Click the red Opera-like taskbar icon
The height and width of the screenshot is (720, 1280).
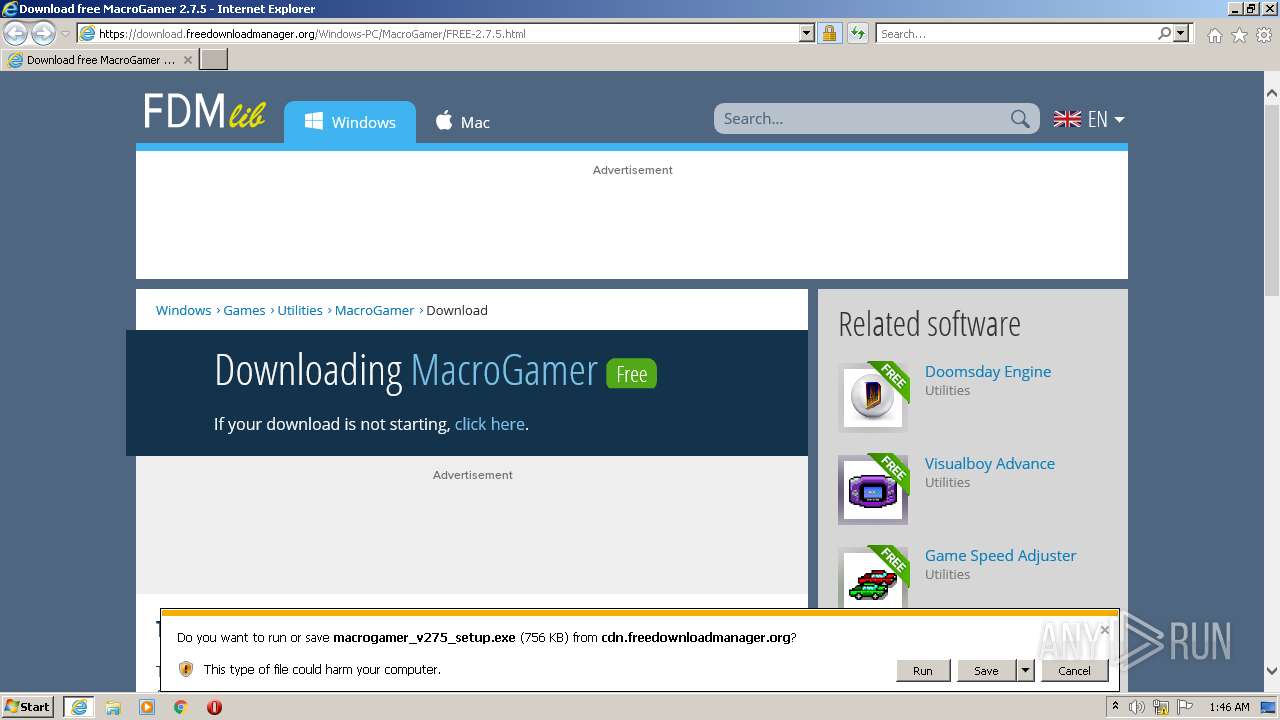click(214, 707)
